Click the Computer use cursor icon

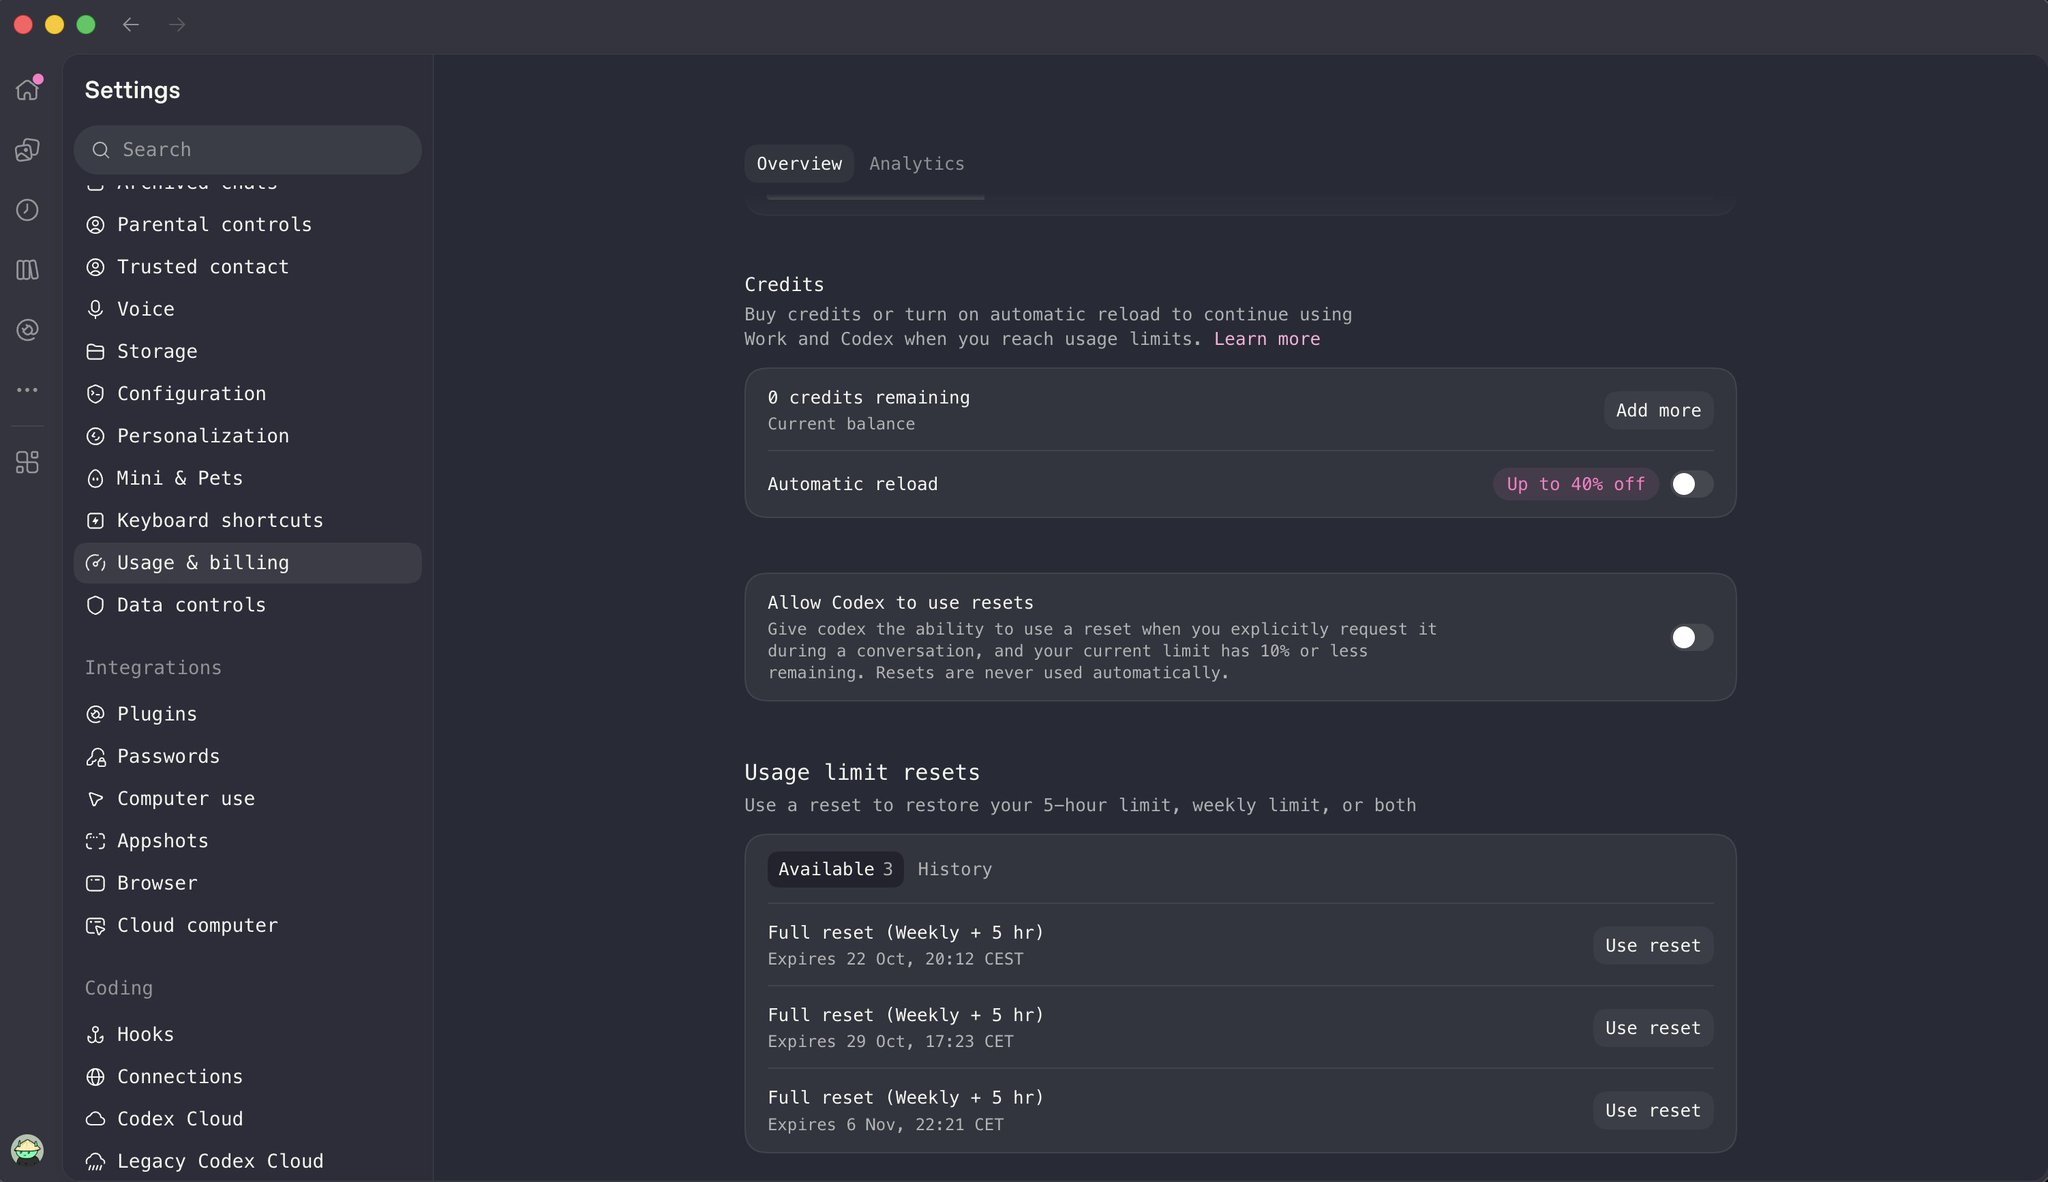coord(95,799)
